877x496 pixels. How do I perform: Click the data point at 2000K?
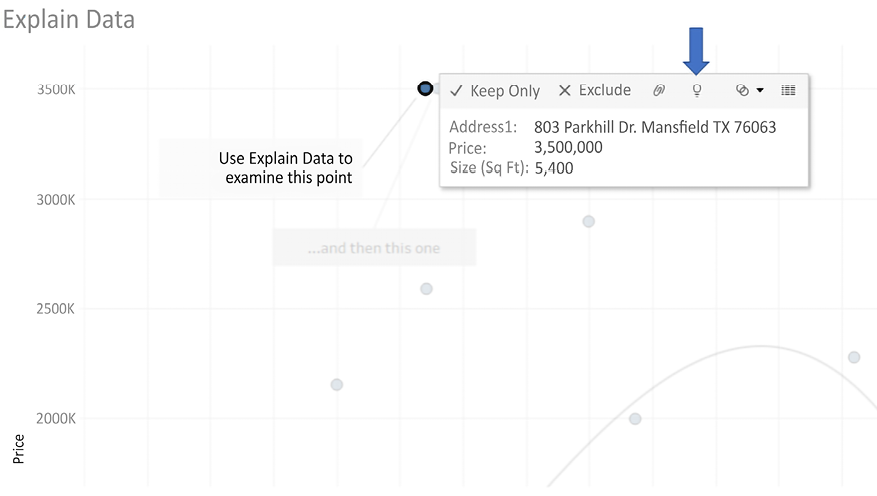(635, 419)
